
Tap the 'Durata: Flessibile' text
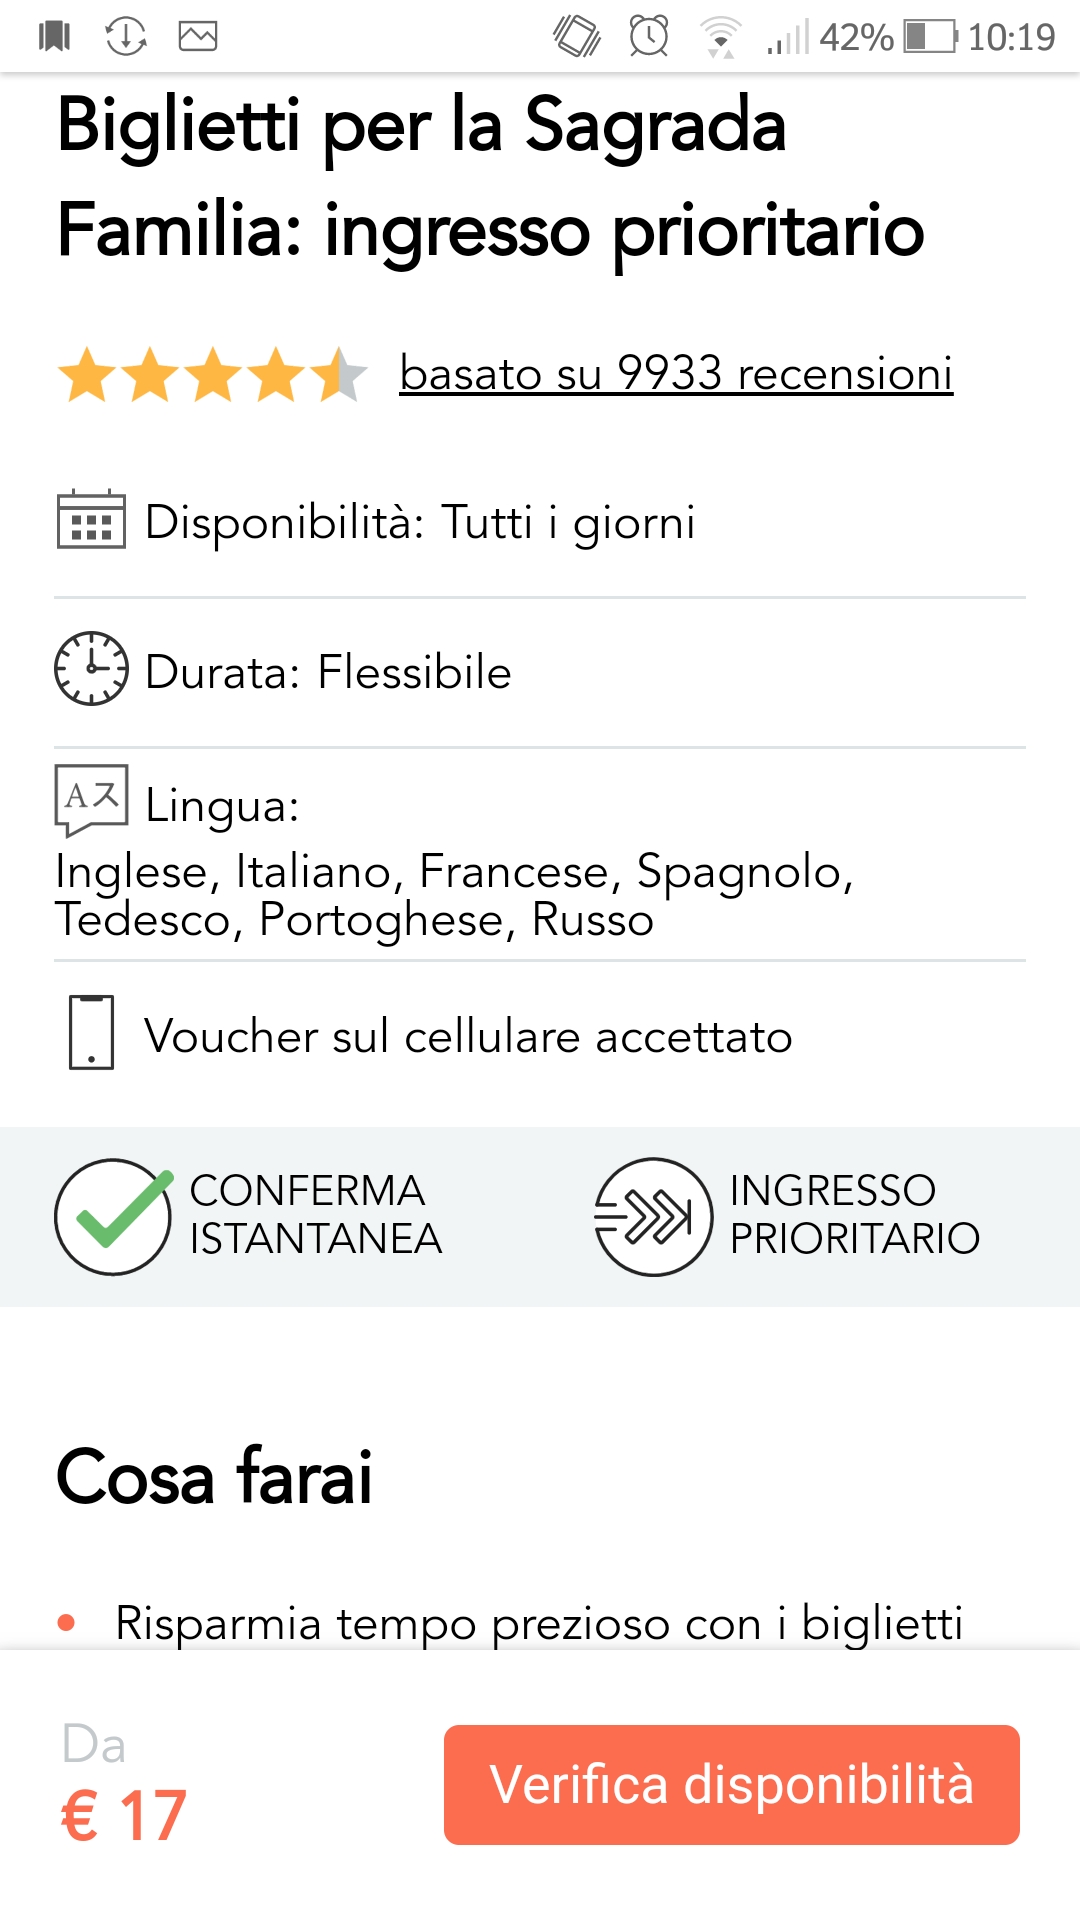click(x=328, y=672)
